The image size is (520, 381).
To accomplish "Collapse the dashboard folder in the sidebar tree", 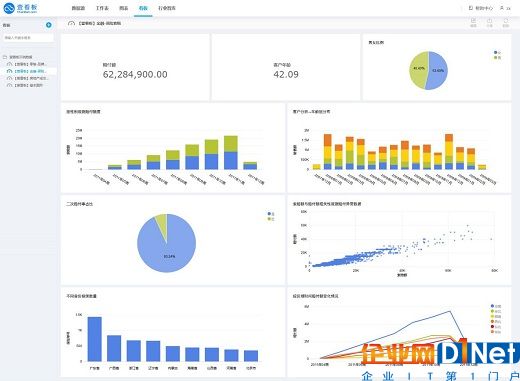I will coord(5,57).
